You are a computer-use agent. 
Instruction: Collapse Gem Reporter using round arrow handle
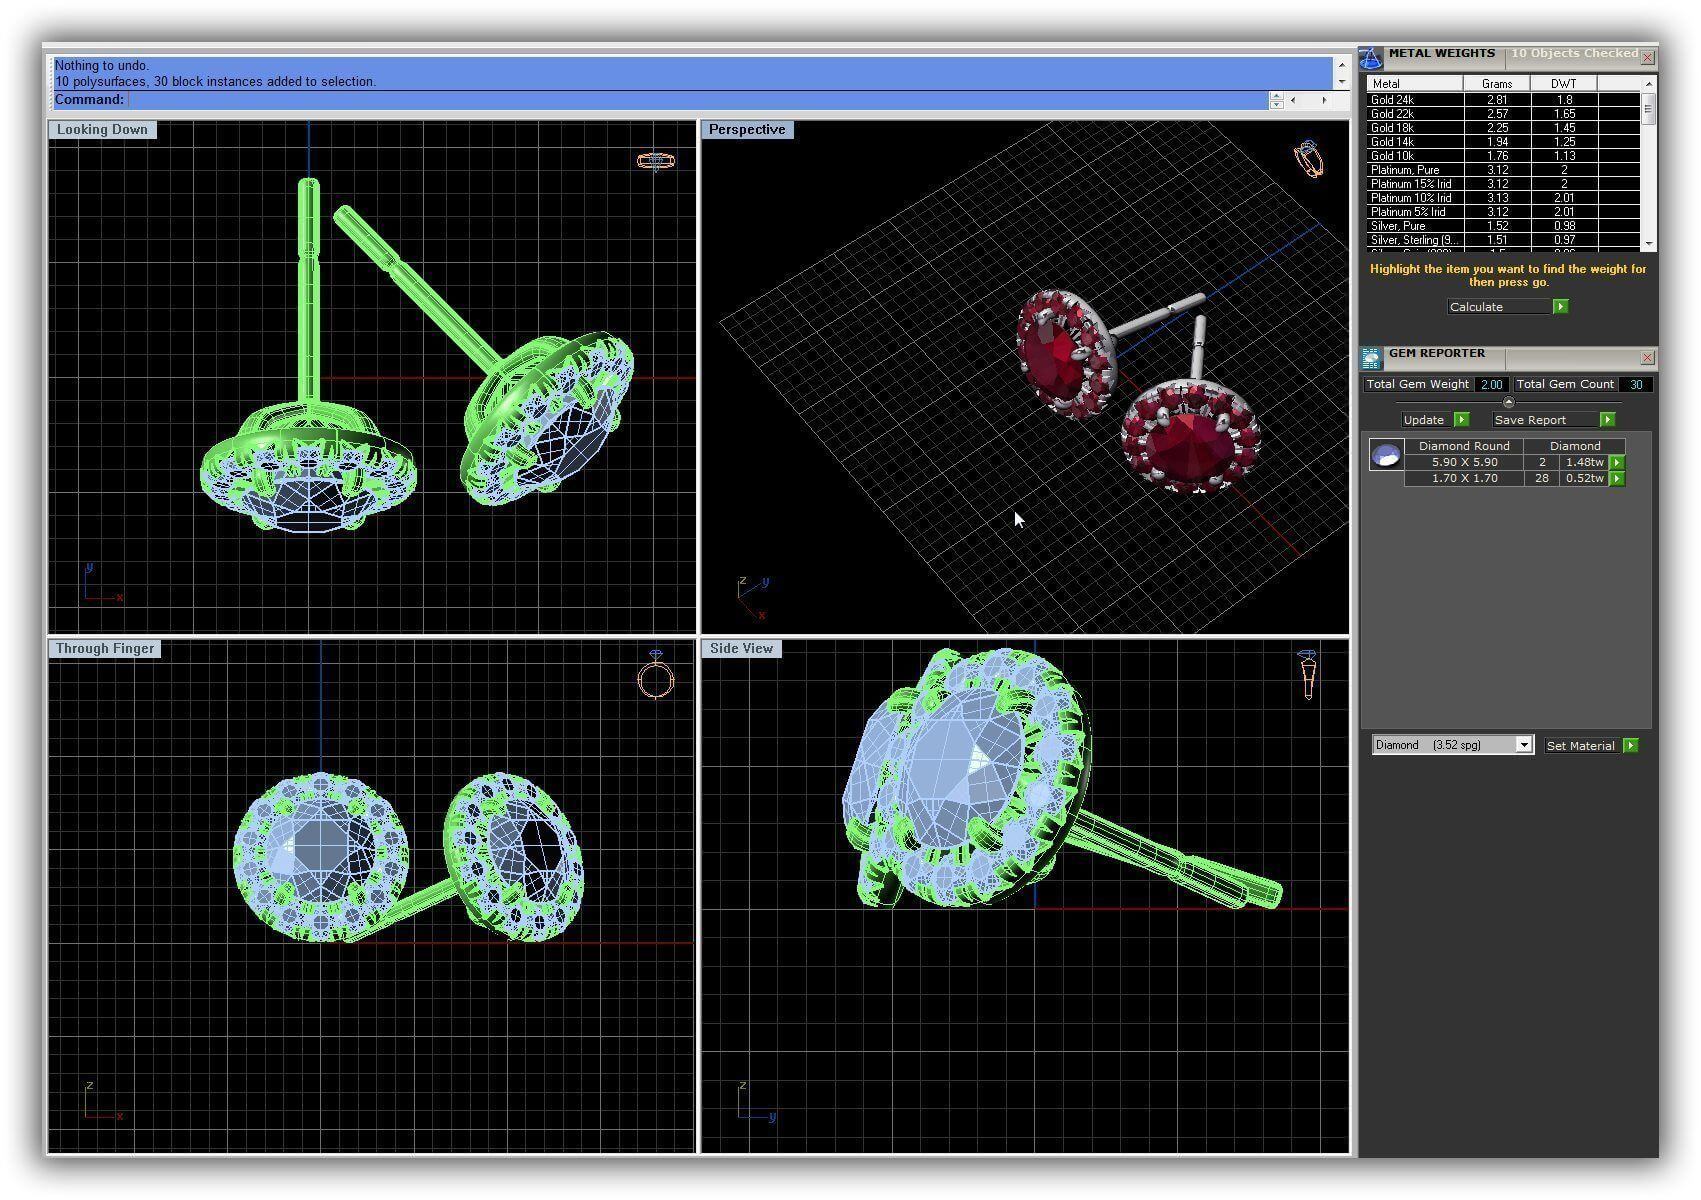[x=1509, y=402]
